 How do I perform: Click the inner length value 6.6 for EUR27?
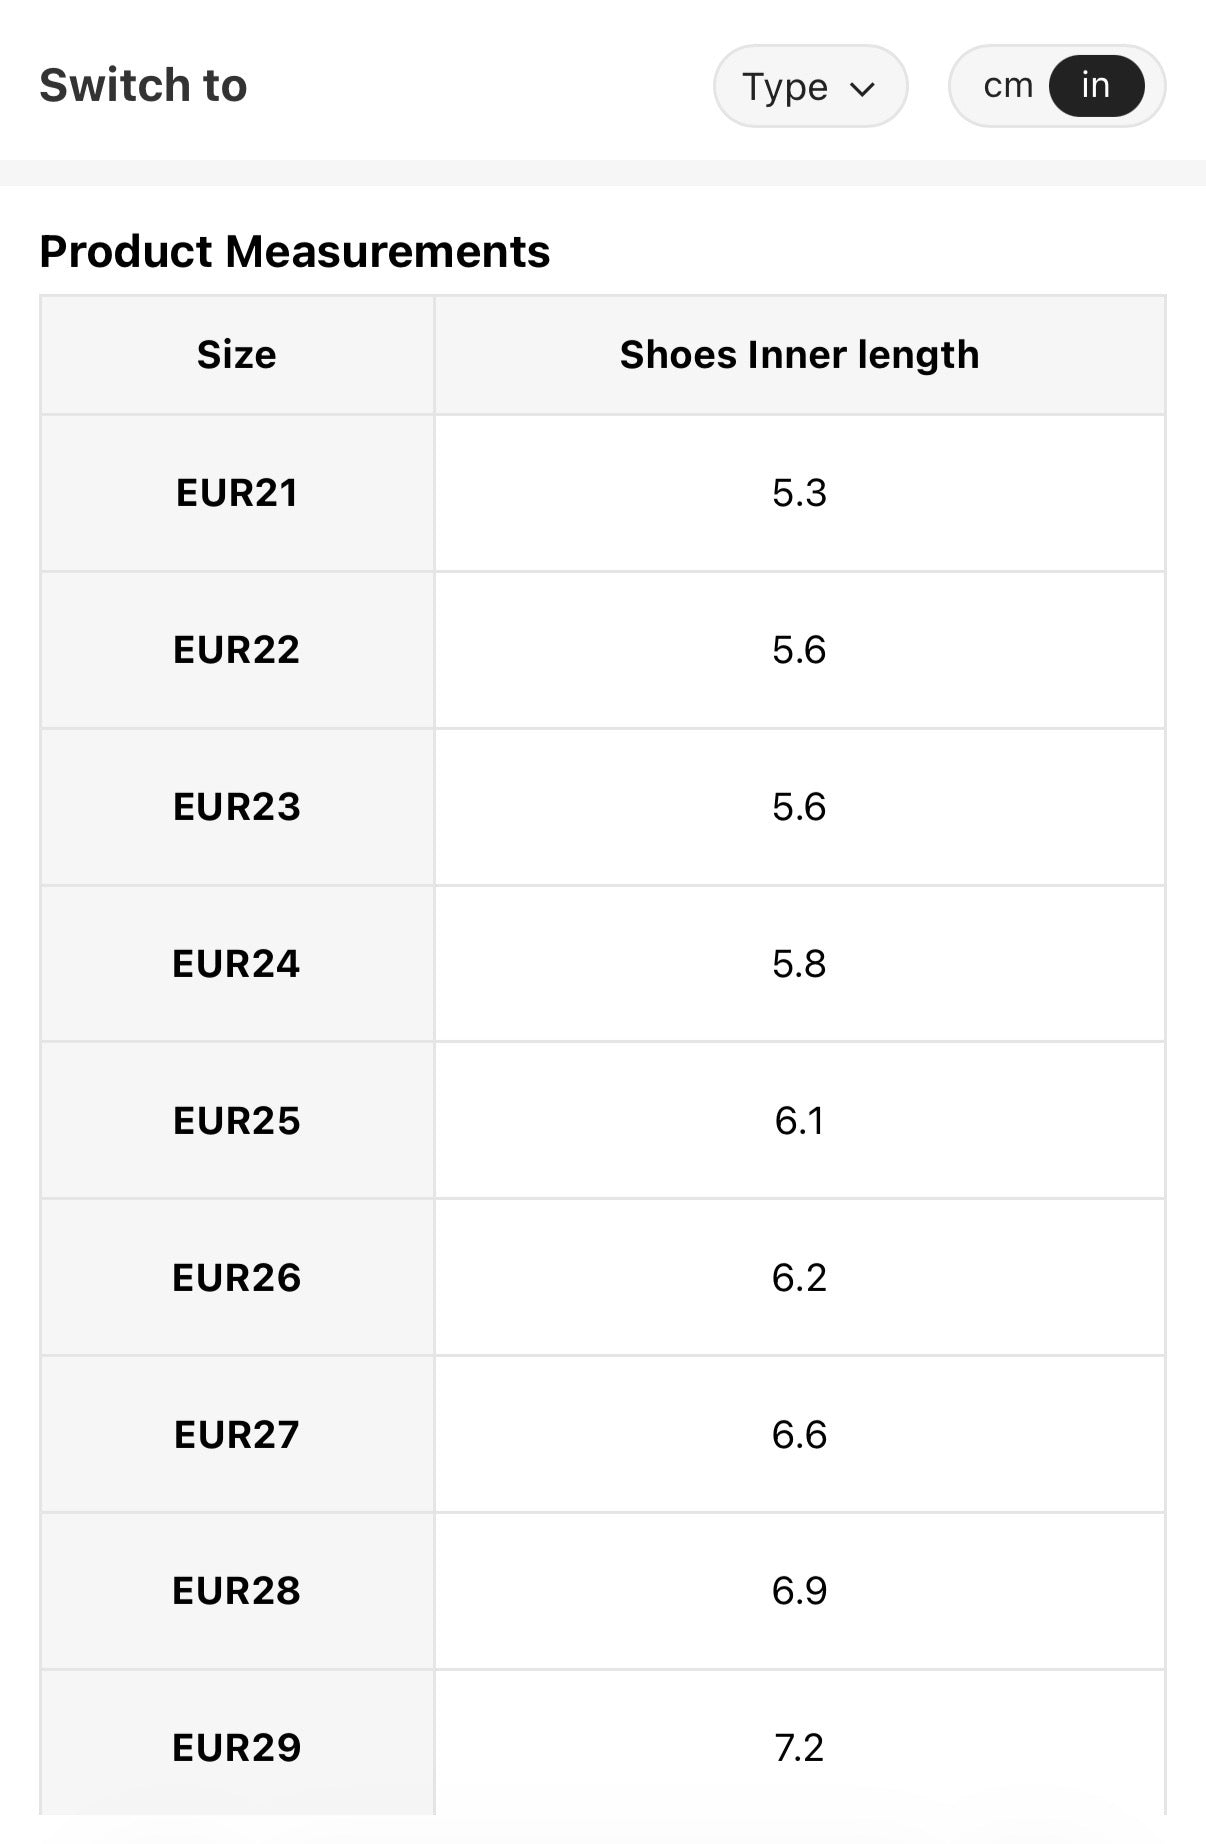coord(799,1435)
